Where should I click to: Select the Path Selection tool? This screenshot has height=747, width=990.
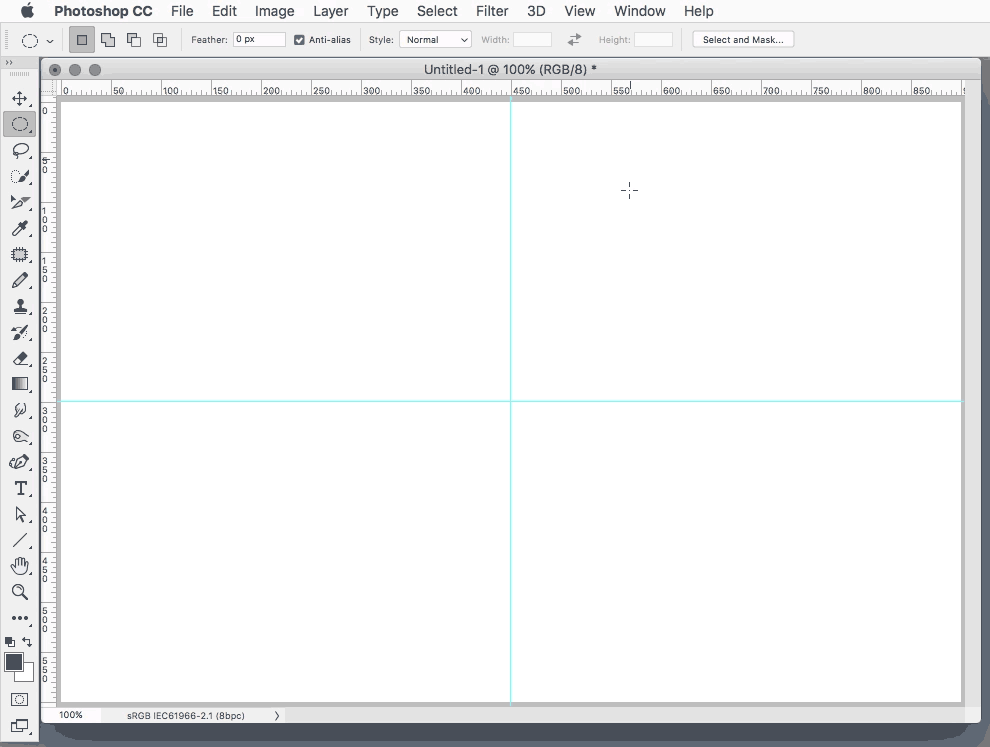pyautogui.click(x=20, y=514)
